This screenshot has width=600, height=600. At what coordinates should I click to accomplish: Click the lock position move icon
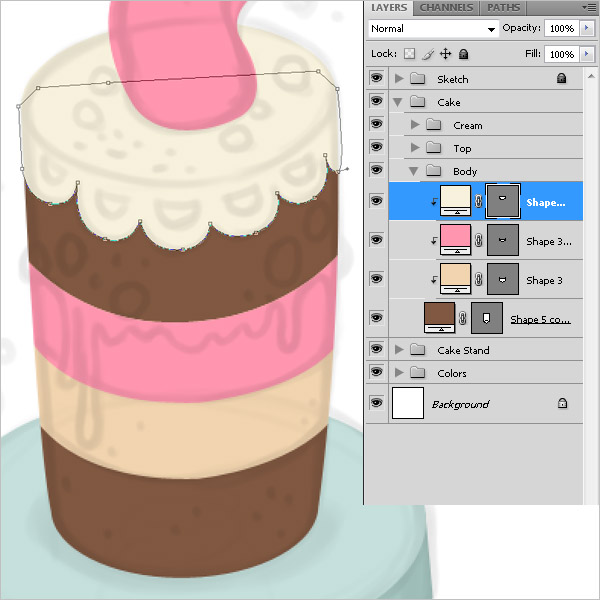coord(445,54)
